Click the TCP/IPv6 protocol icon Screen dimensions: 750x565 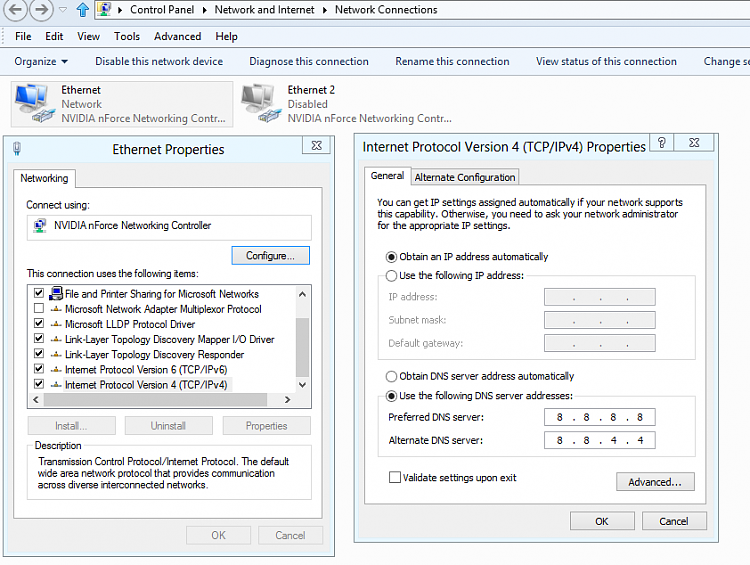coord(56,369)
